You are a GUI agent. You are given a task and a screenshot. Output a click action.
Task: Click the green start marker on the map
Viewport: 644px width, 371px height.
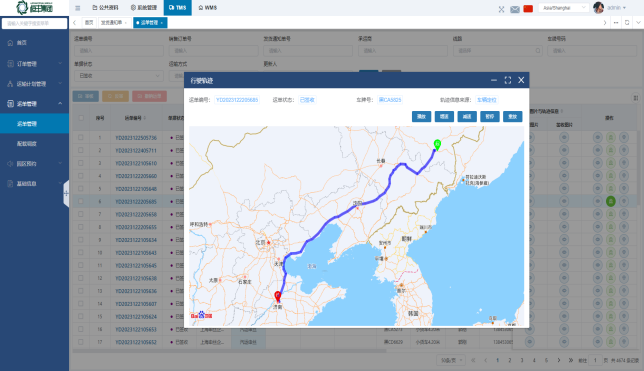pos(437,145)
